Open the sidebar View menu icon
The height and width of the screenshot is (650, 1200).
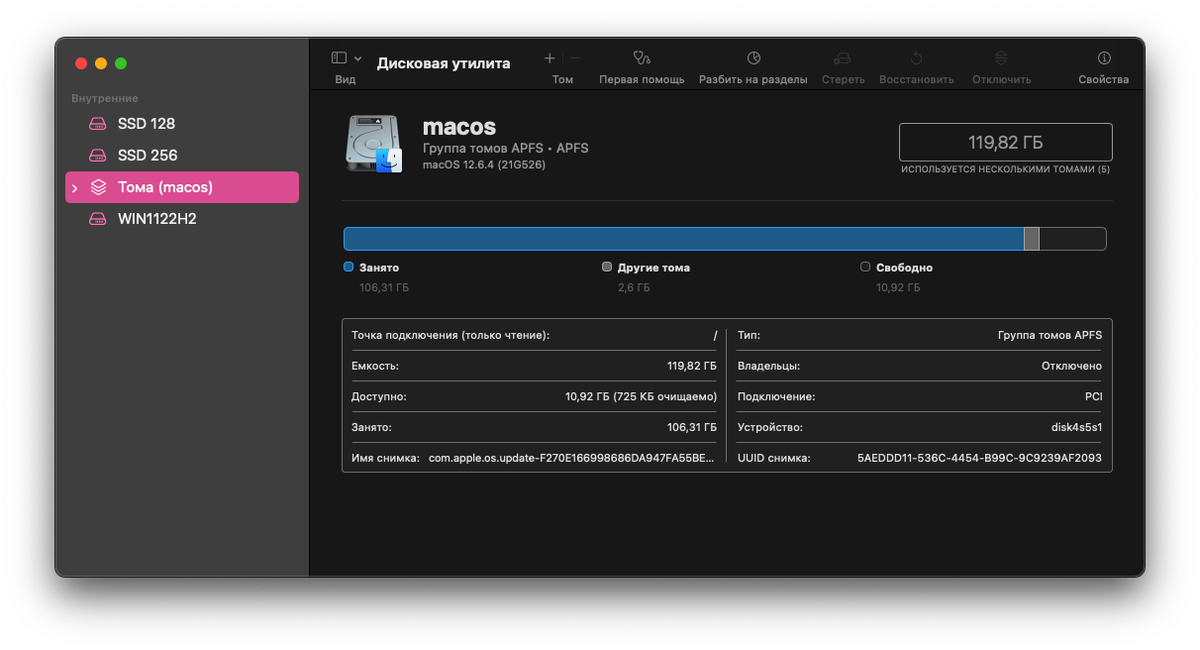pos(339,58)
